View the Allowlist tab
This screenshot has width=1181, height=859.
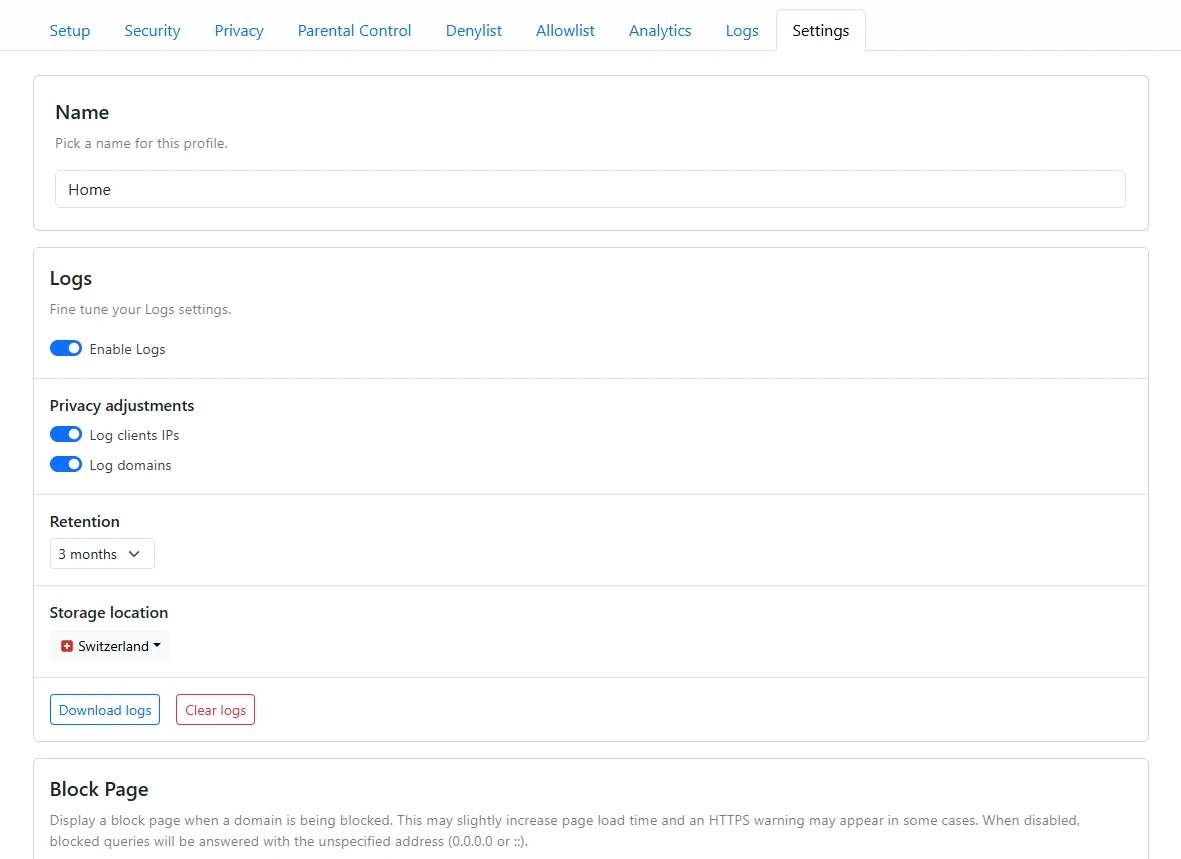tap(565, 31)
